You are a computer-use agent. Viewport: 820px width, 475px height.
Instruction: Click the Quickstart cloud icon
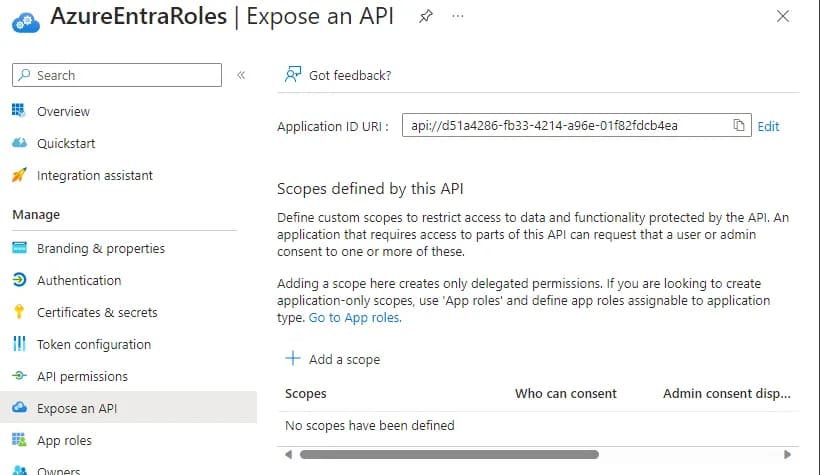point(19,142)
